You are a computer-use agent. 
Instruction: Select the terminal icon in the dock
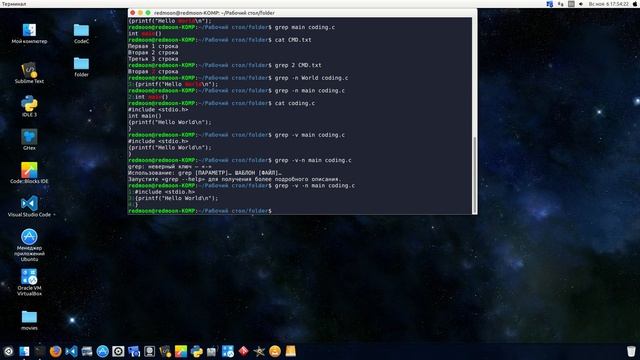[40, 351]
